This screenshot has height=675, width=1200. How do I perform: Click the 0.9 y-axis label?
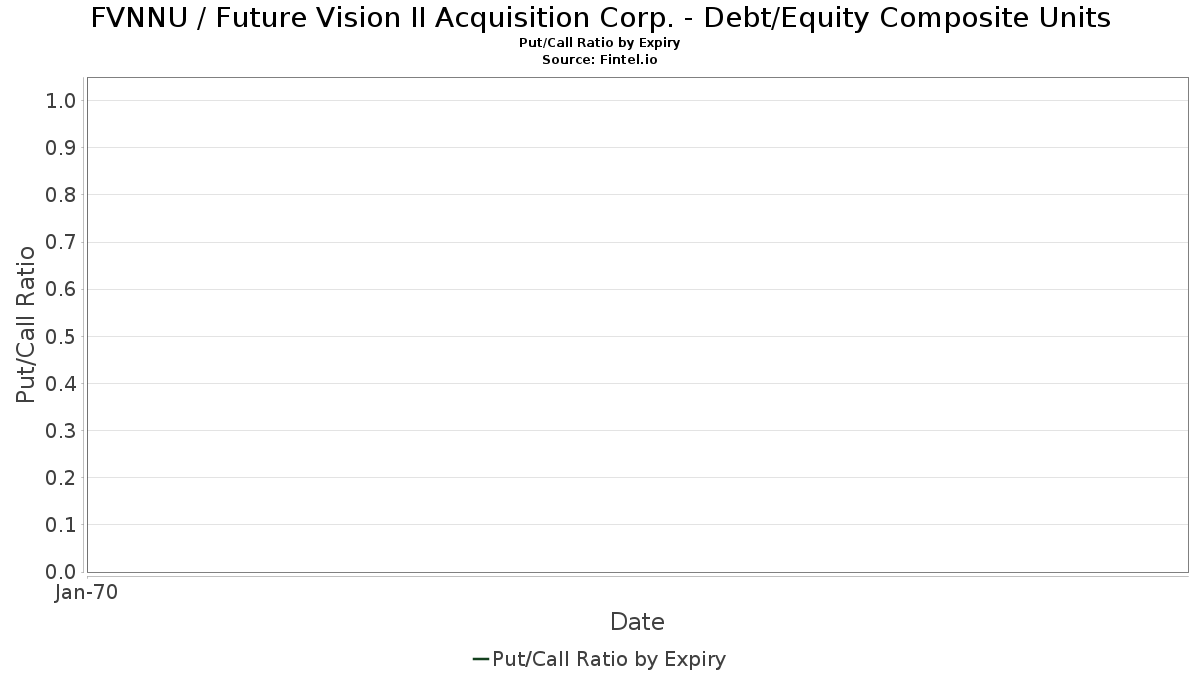pyautogui.click(x=61, y=148)
